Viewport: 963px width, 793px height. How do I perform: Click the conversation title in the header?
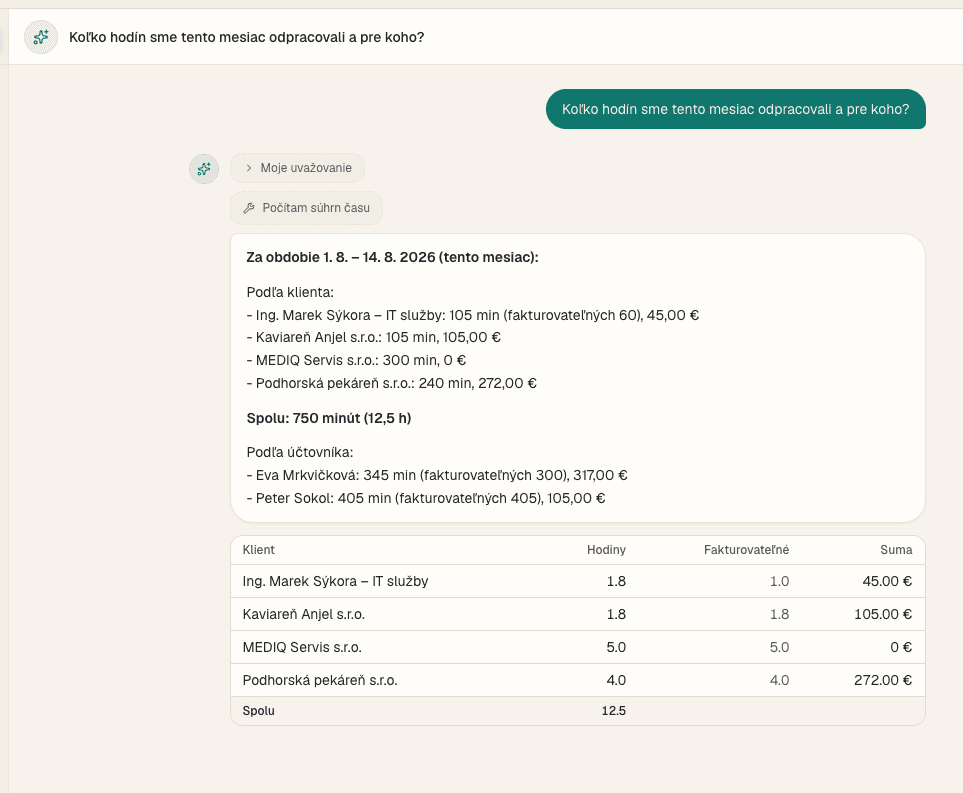point(246,37)
